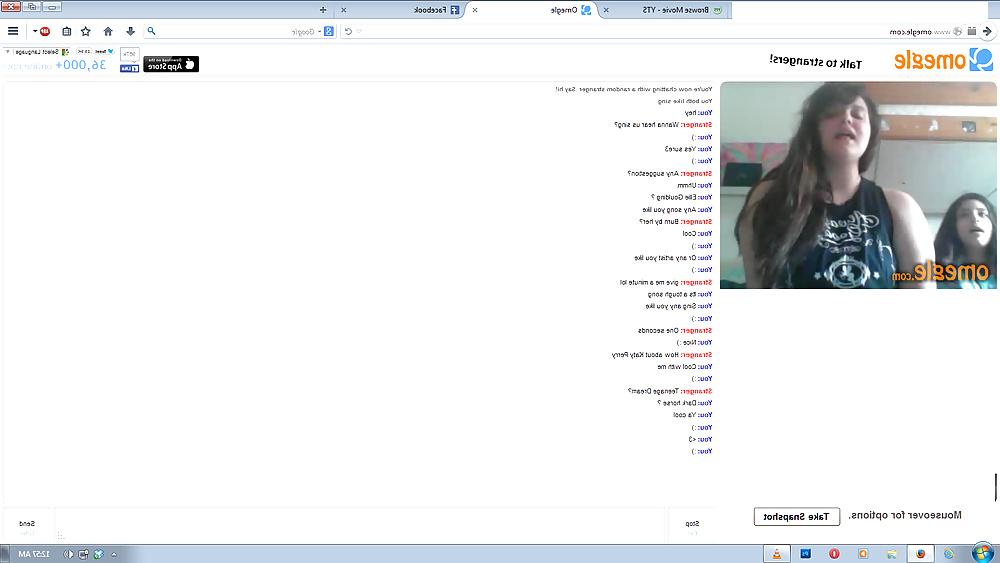Go to the Firefox home page icon
1000x563 pixels.
(x=108, y=31)
